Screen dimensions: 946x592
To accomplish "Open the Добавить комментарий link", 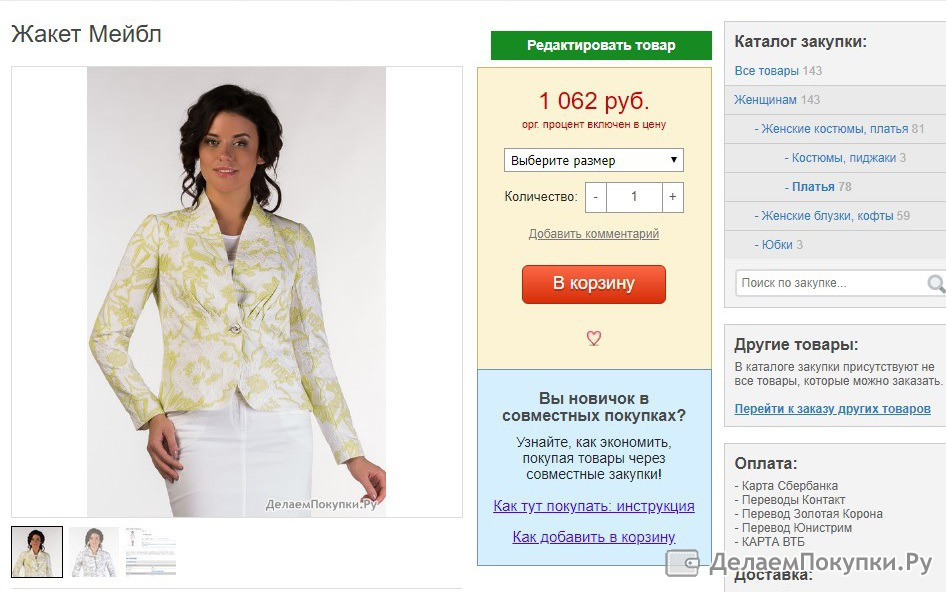I will tap(594, 234).
